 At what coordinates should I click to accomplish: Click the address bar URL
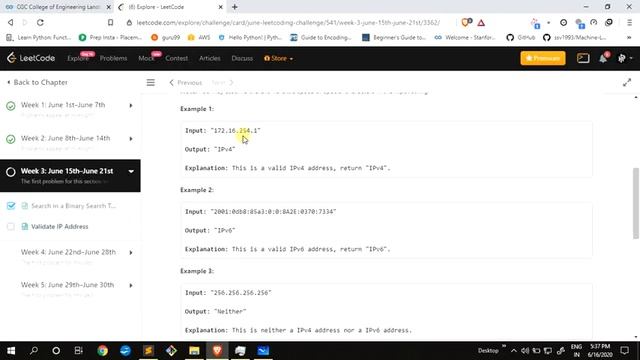pyautogui.click(x=288, y=23)
